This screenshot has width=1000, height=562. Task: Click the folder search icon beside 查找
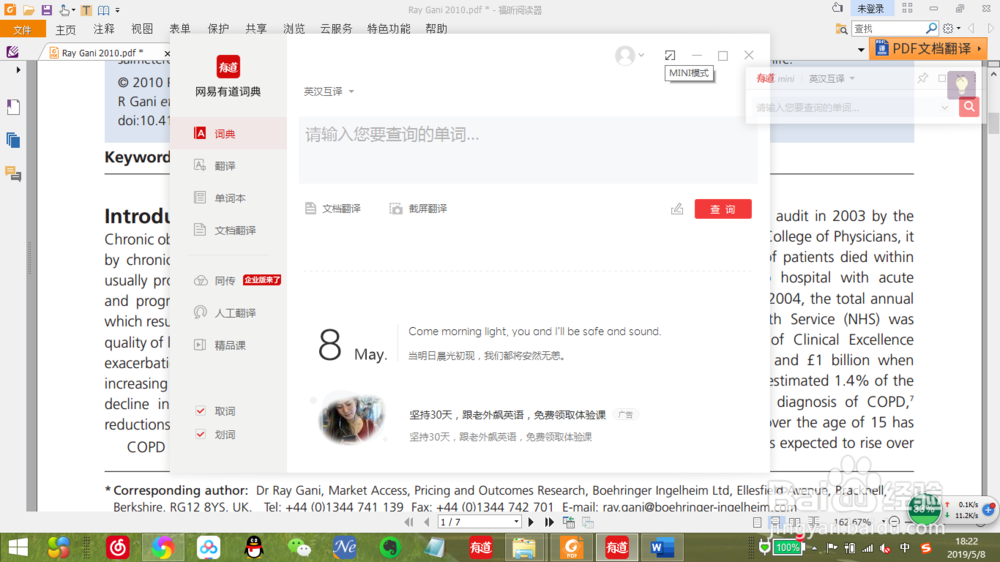pos(841,29)
